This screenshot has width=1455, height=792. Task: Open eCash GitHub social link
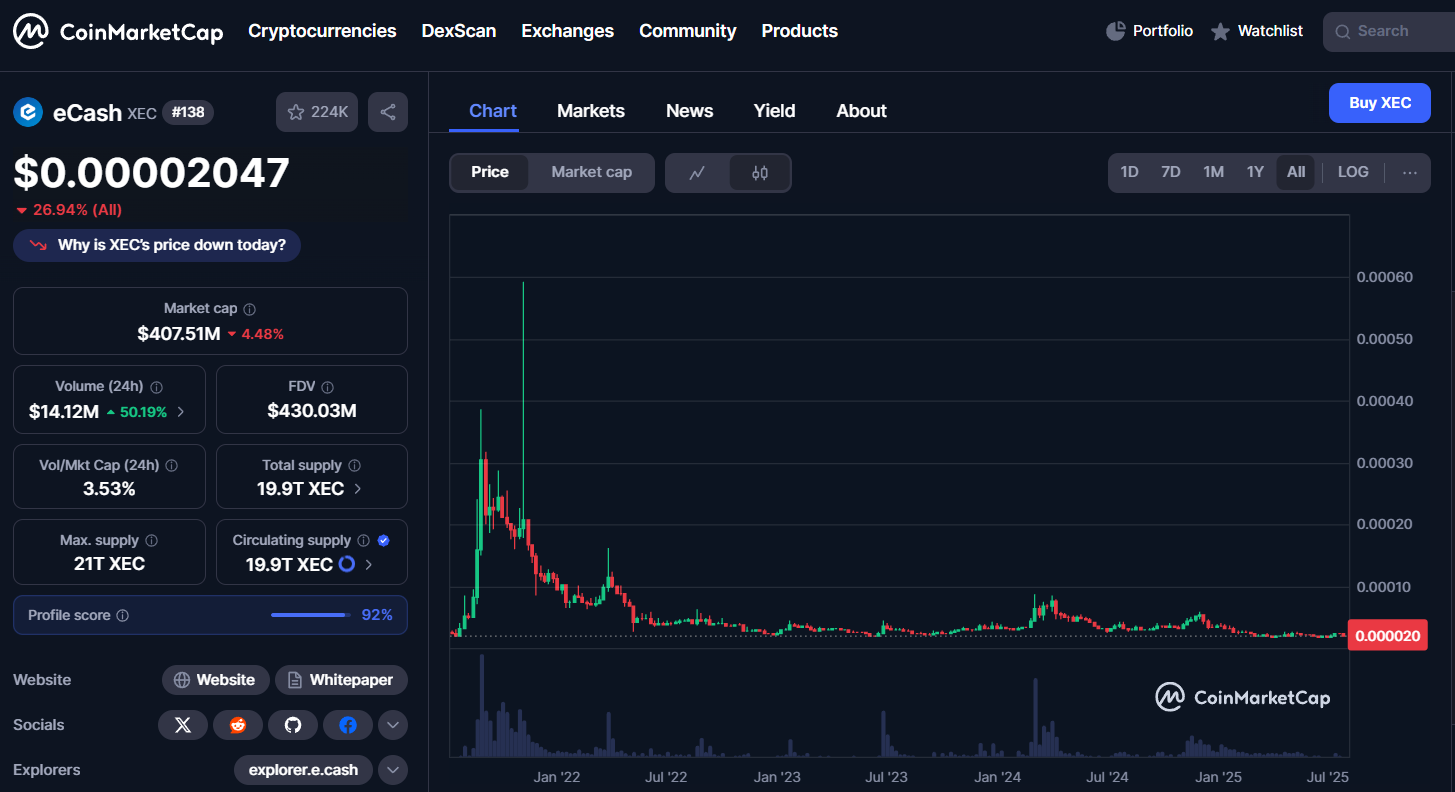293,725
